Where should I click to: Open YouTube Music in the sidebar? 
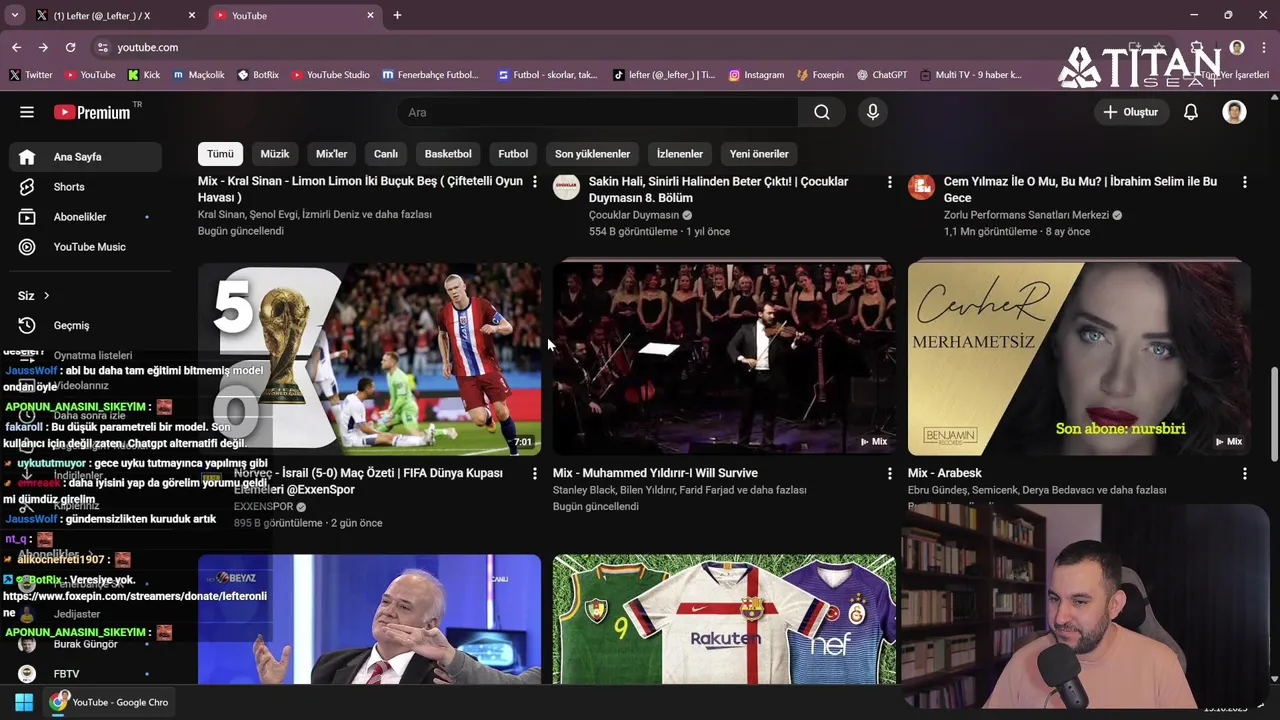click(86, 247)
